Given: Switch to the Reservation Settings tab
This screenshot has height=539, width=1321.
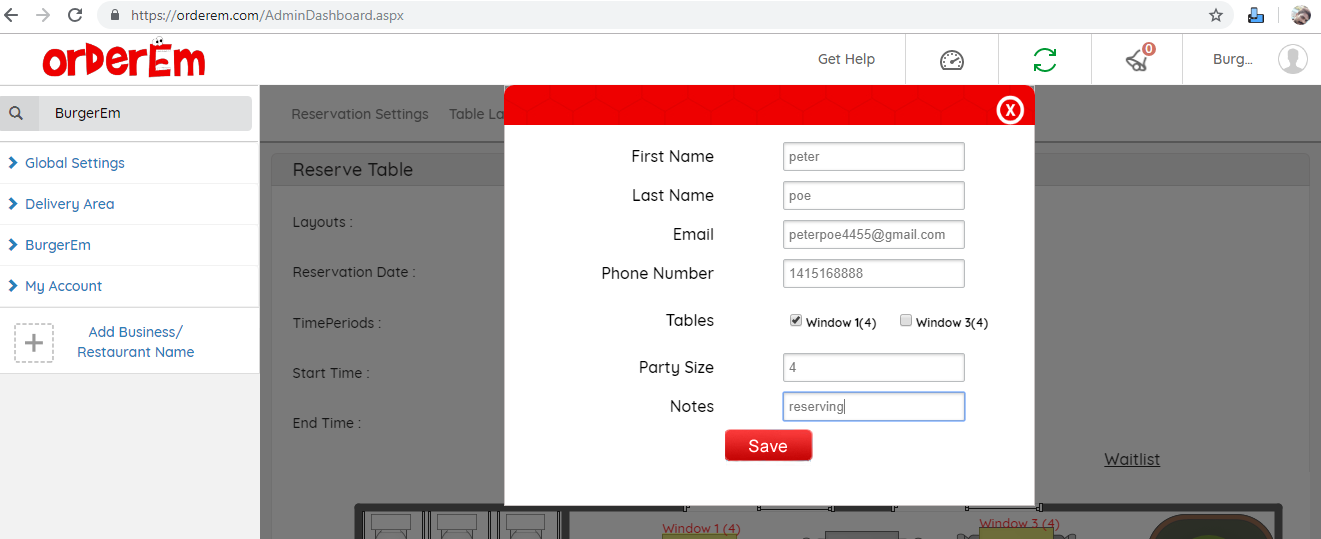Looking at the screenshot, I should [360, 114].
